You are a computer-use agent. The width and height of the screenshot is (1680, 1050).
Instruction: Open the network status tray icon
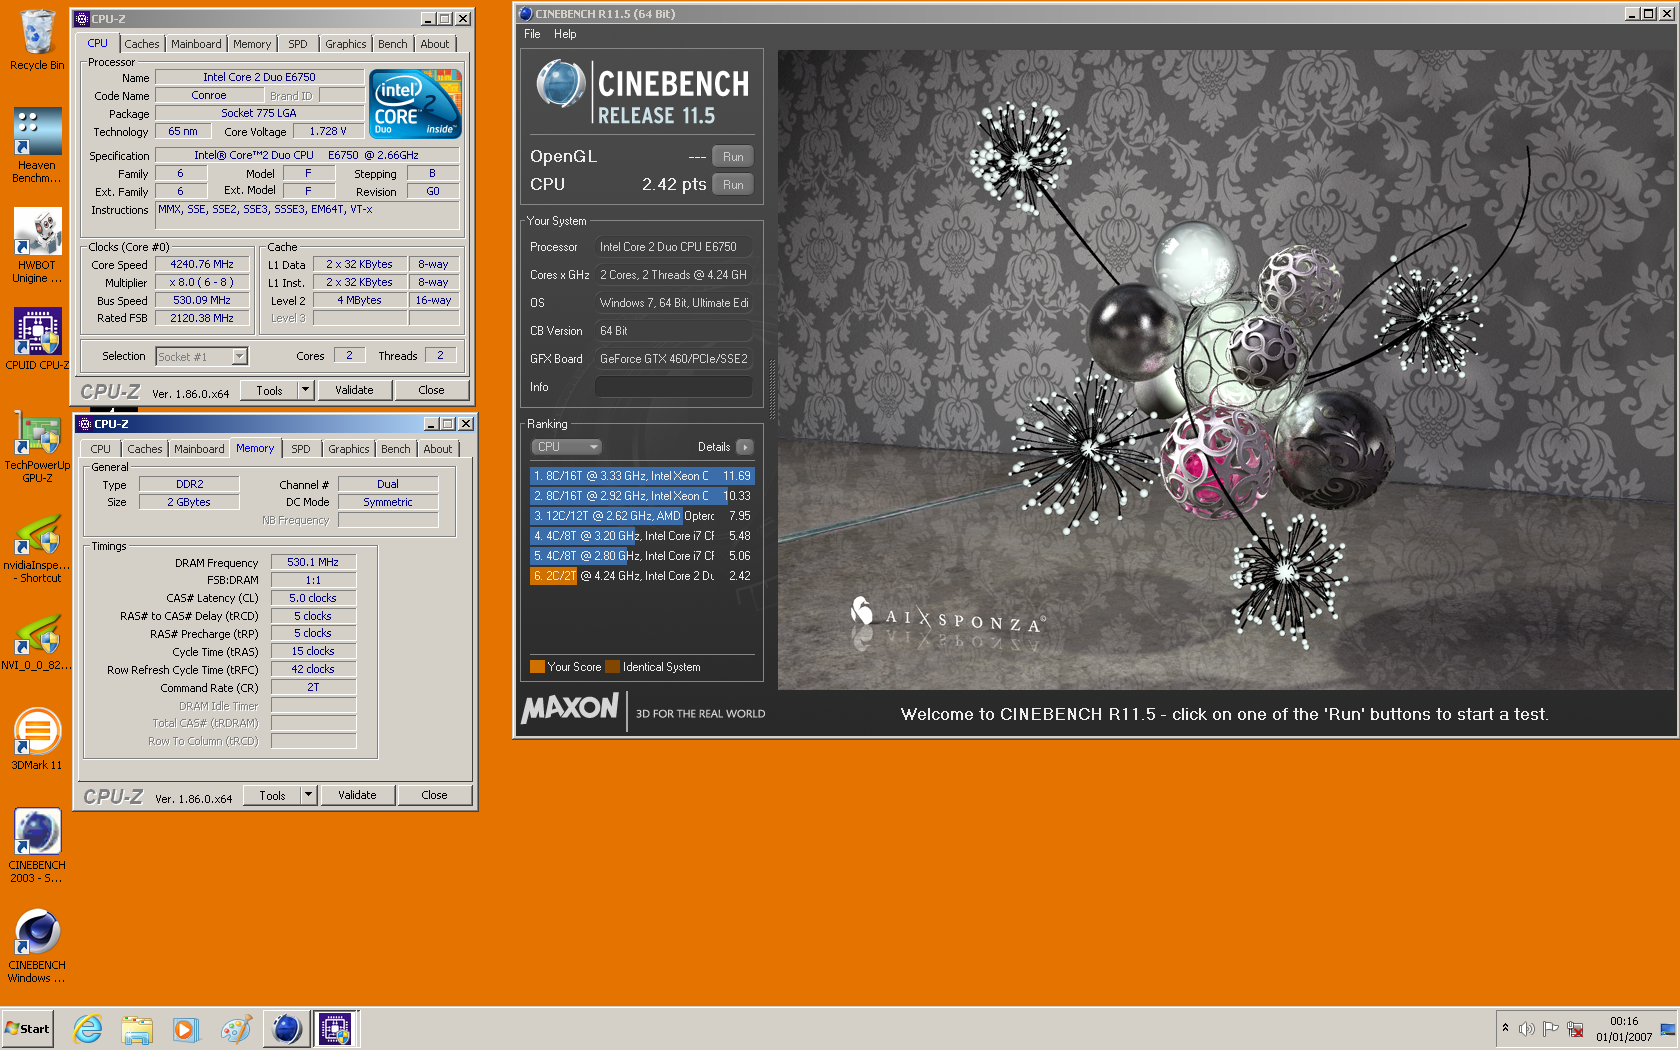coord(1575,1029)
